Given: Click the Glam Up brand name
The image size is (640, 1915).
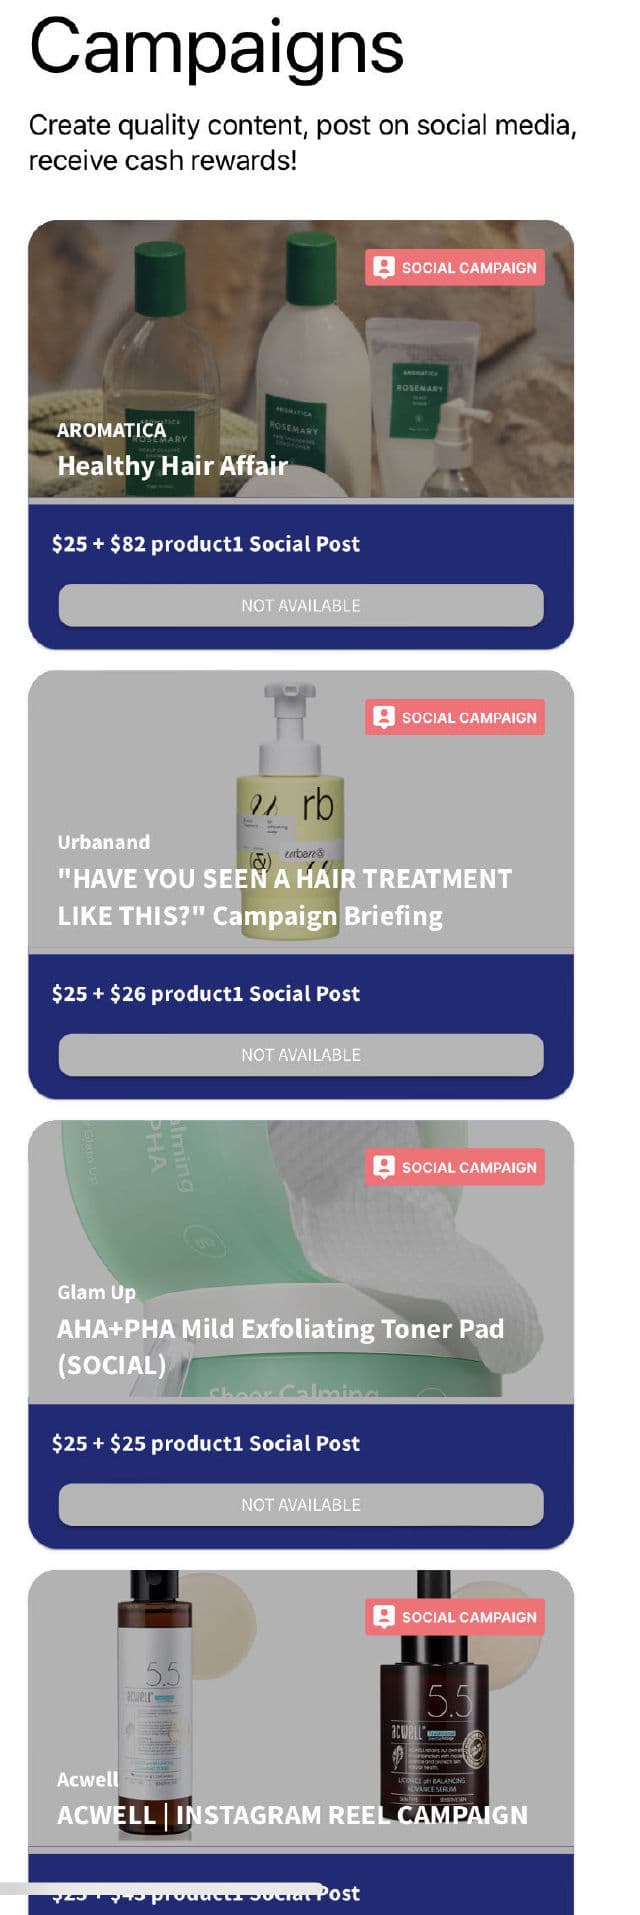Looking at the screenshot, I should [96, 1292].
